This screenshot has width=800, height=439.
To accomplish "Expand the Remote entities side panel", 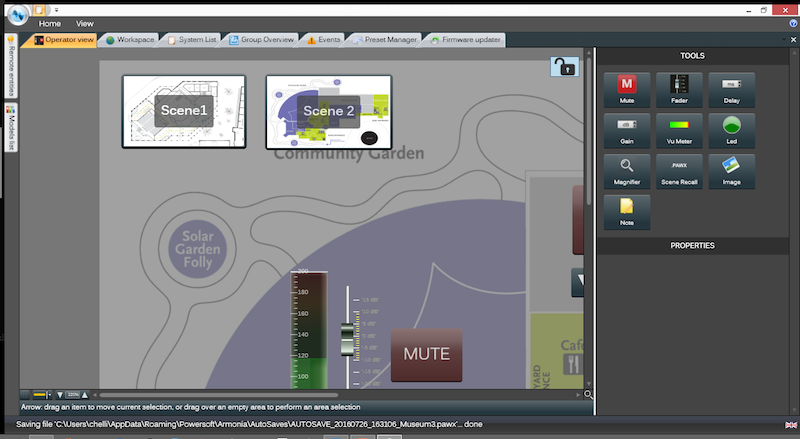I will pos(10,63).
